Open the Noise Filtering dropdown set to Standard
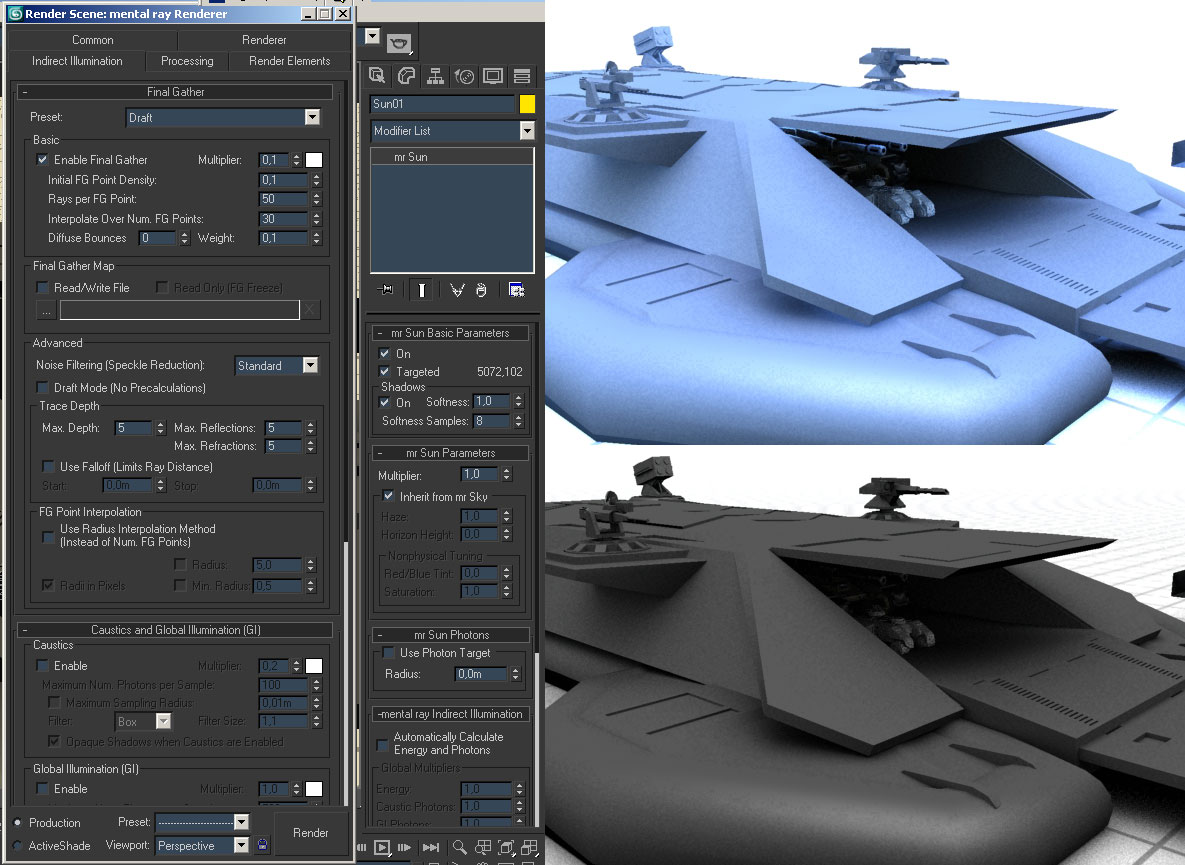Screen dimensions: 1185x865 click(277, 366)
